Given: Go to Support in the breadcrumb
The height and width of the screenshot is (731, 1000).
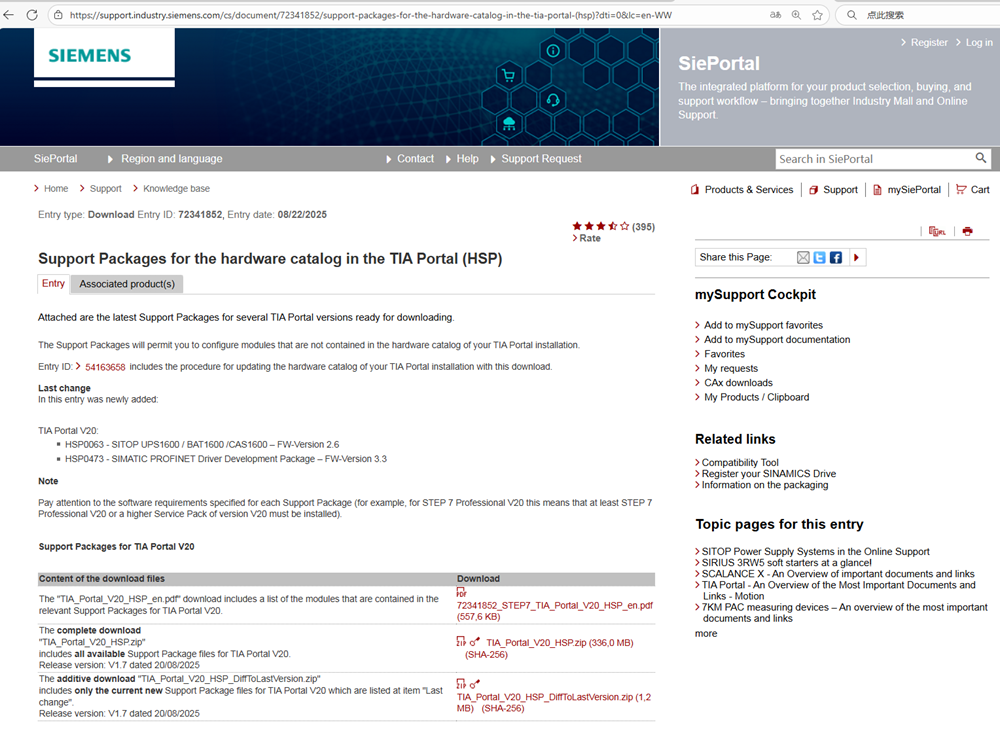Looking at the screenshot, I should click(x=106, y=189).
